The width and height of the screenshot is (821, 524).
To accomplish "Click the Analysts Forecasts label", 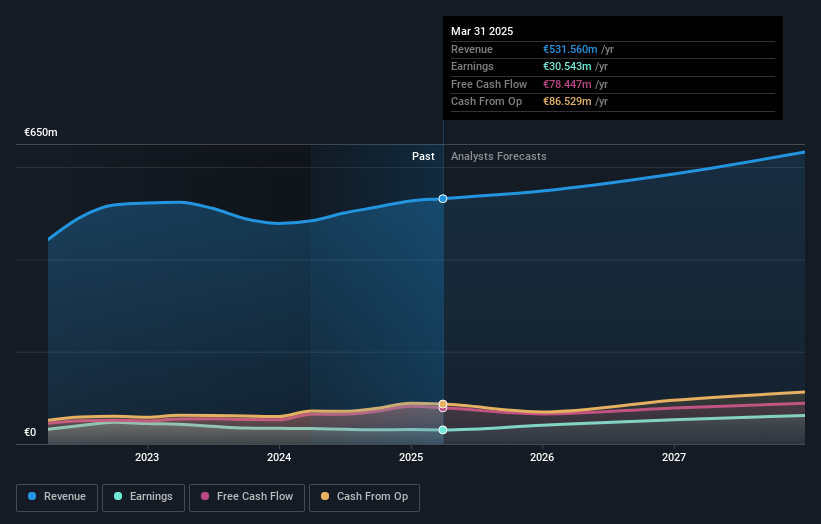I will tap(498, 156).
